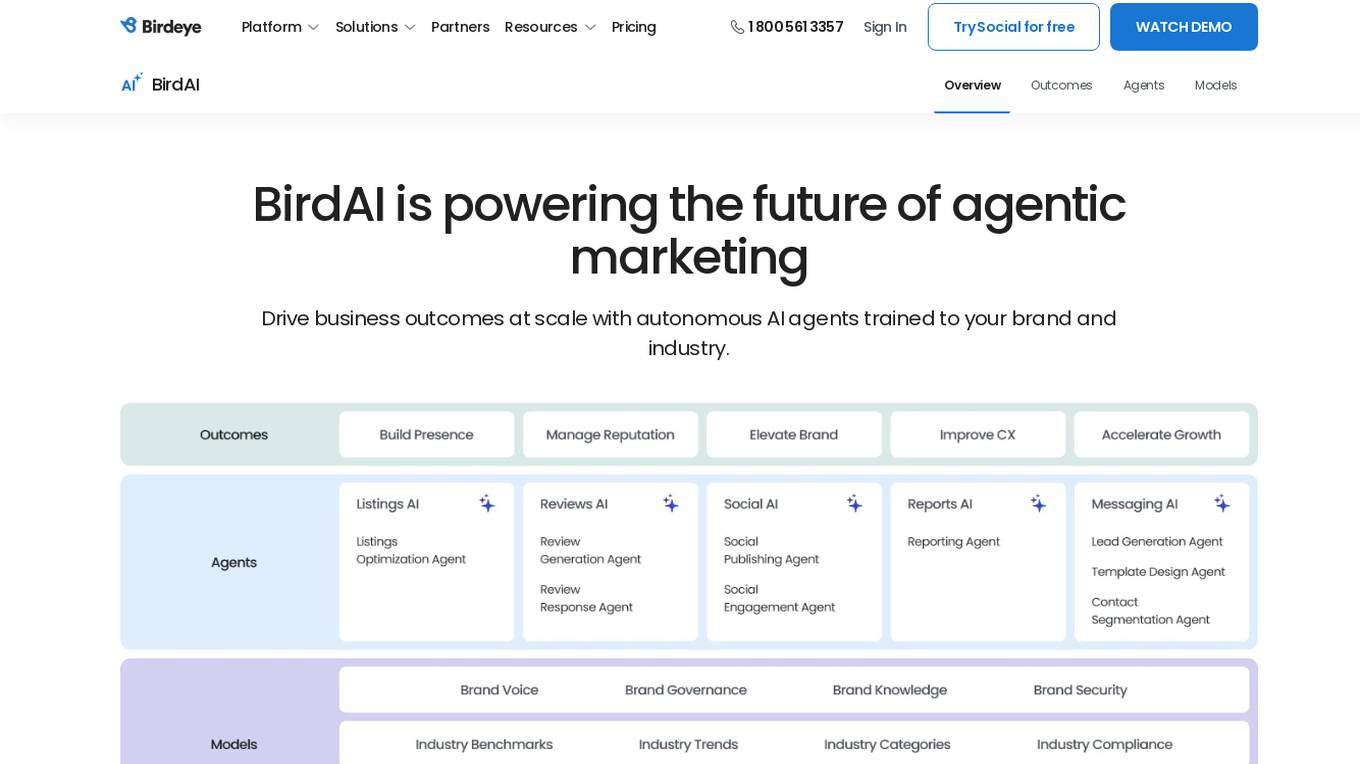Click the sparkle icon on Listings AI card
Image resolution: width=1360 pixels, height=764 pixels.
(487, 503)
